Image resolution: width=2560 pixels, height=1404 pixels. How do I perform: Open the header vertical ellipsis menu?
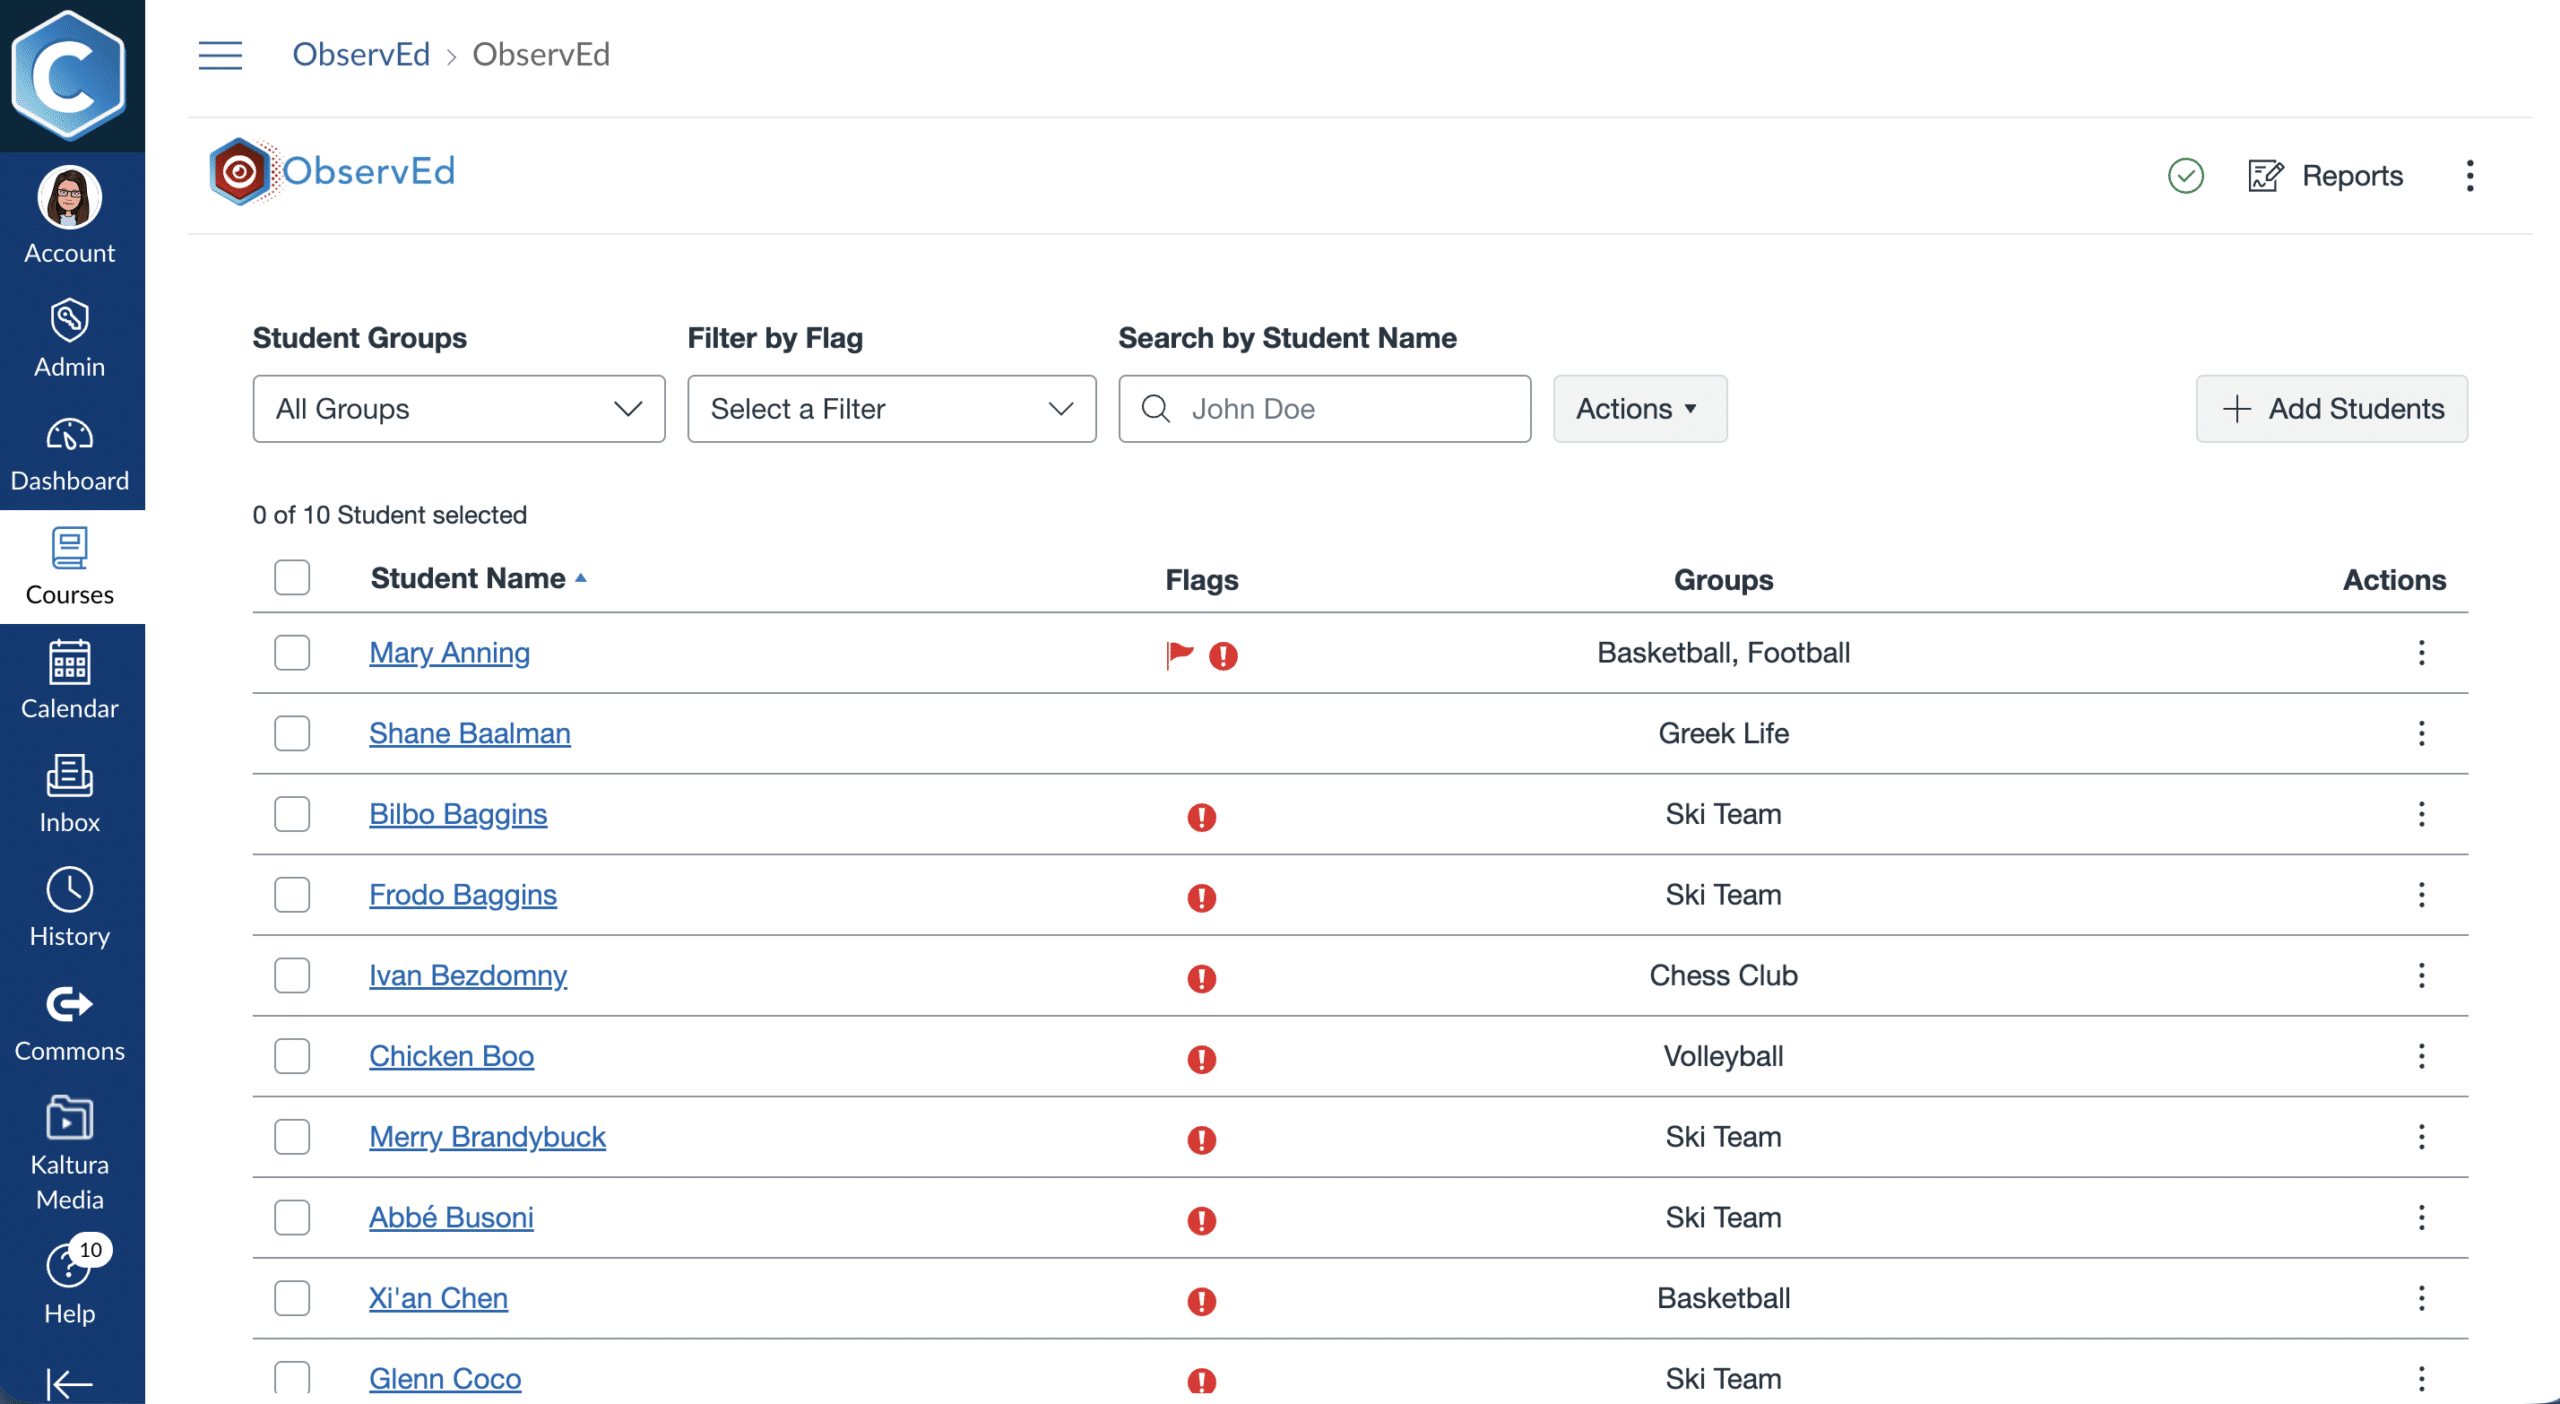point(2469,176)
